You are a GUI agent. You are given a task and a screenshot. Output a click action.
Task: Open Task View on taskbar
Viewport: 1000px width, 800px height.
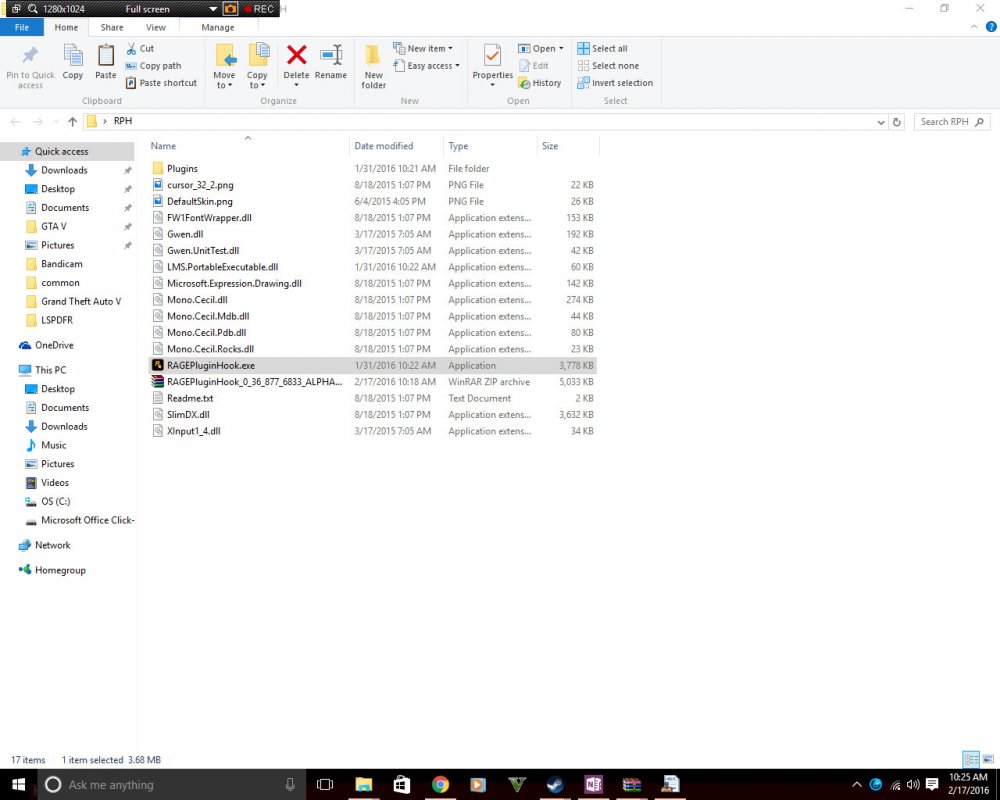(x=325, y=784)
